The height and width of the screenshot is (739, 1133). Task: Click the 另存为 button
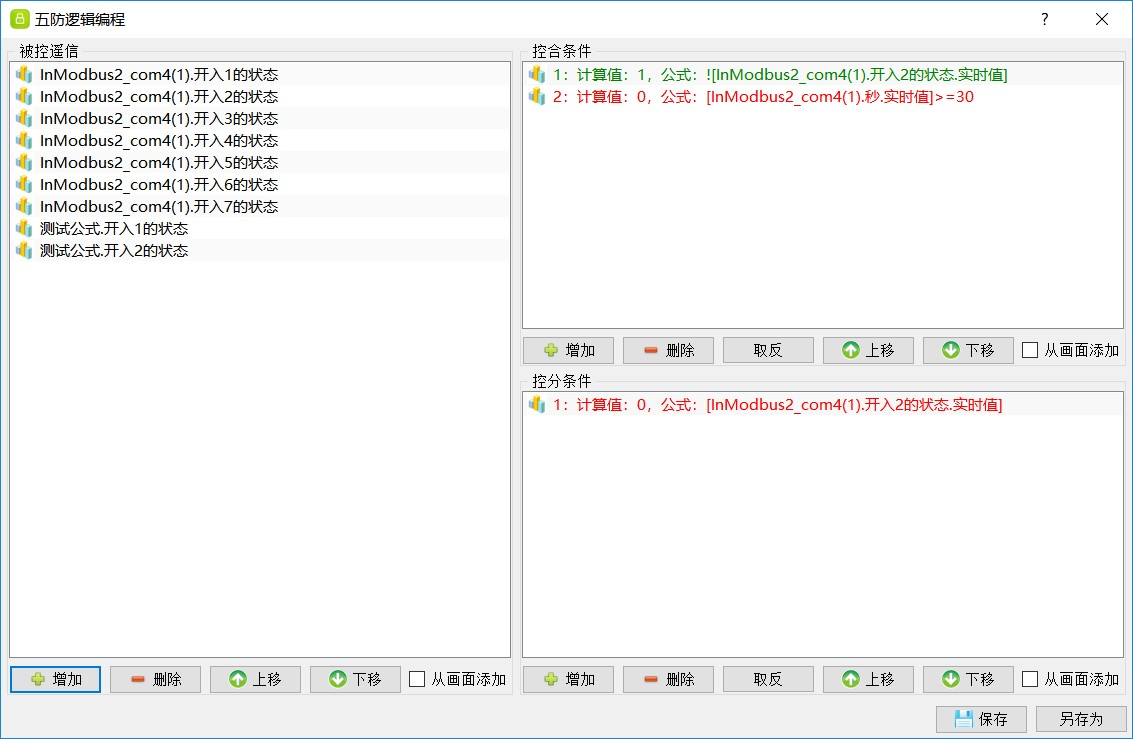point(1080,719)
